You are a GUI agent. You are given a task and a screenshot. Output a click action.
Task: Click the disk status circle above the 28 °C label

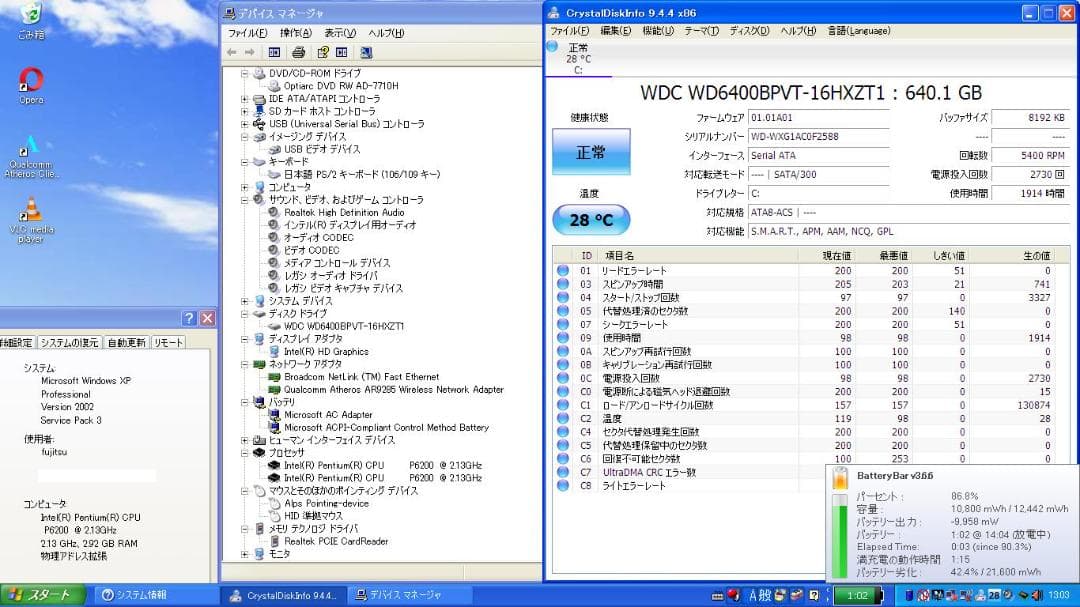[552, 46]
